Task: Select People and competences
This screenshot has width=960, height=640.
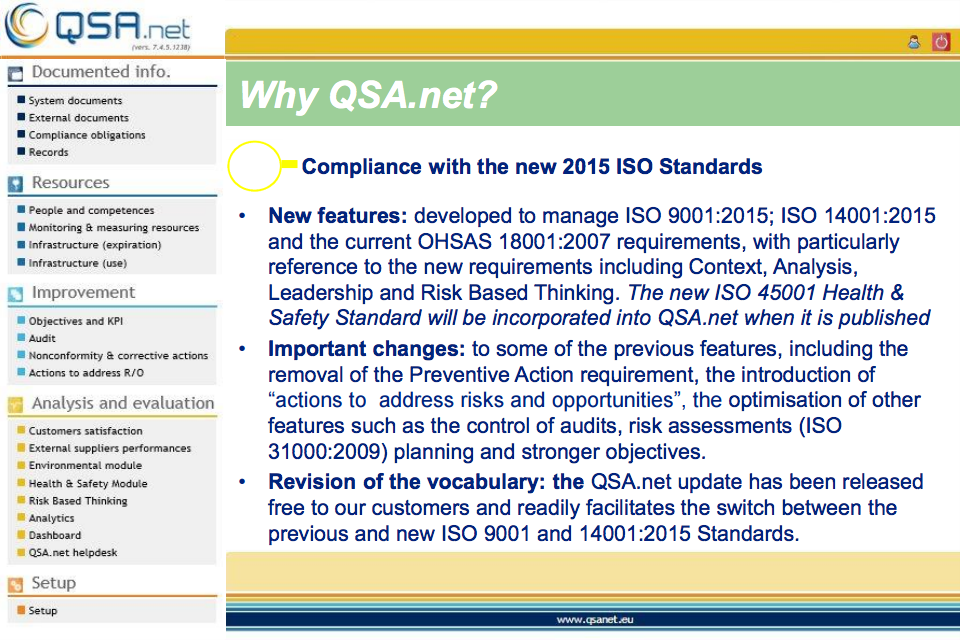Action: click(91, 210)
